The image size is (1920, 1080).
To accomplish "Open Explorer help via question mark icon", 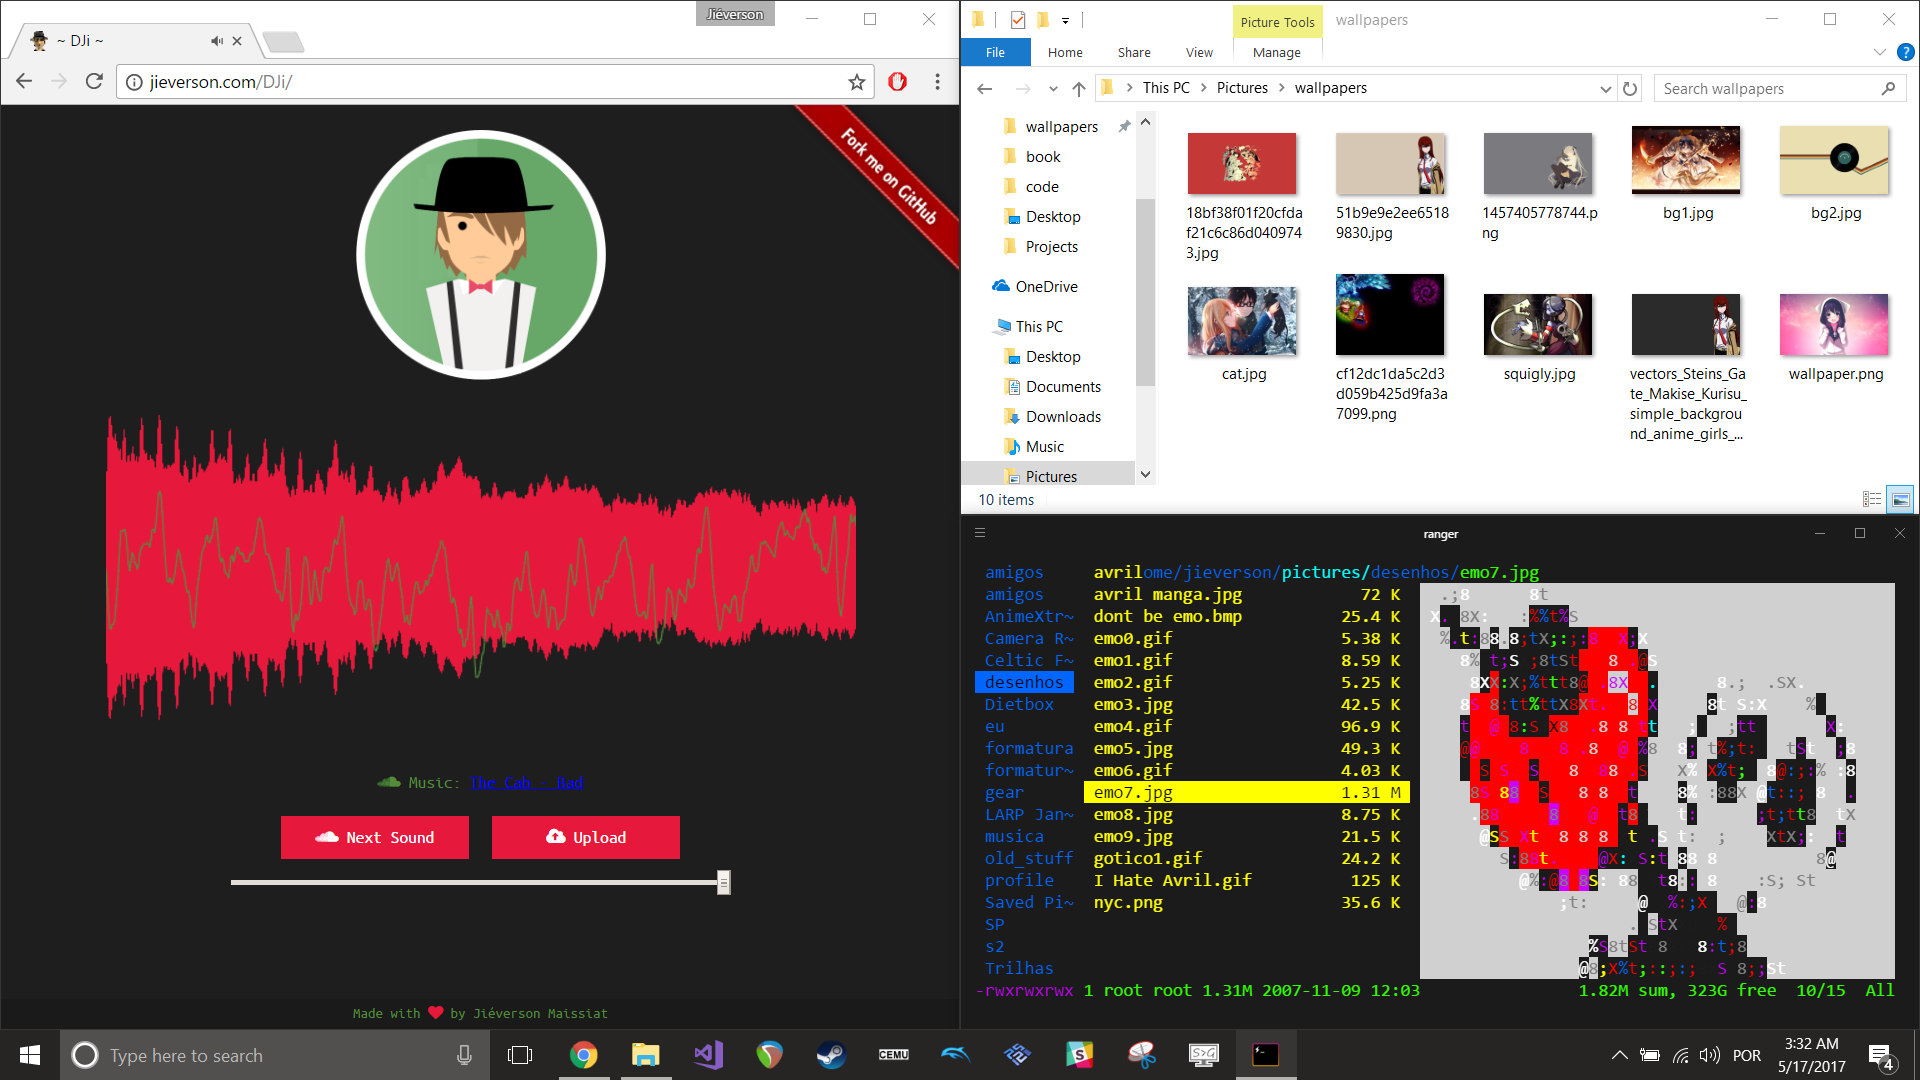I will click(1905, 53).
